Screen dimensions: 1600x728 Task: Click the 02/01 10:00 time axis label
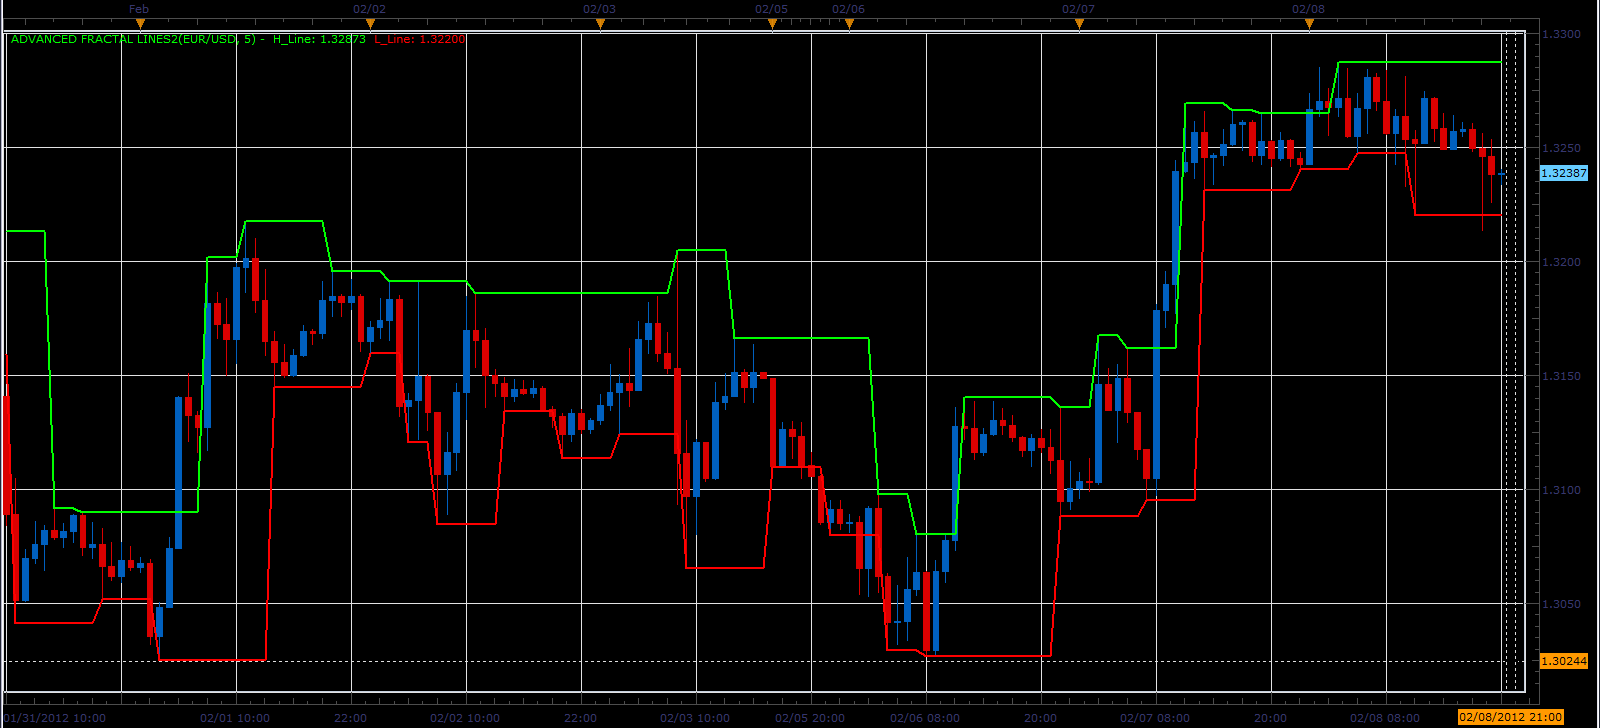click(x=235, y=718)
